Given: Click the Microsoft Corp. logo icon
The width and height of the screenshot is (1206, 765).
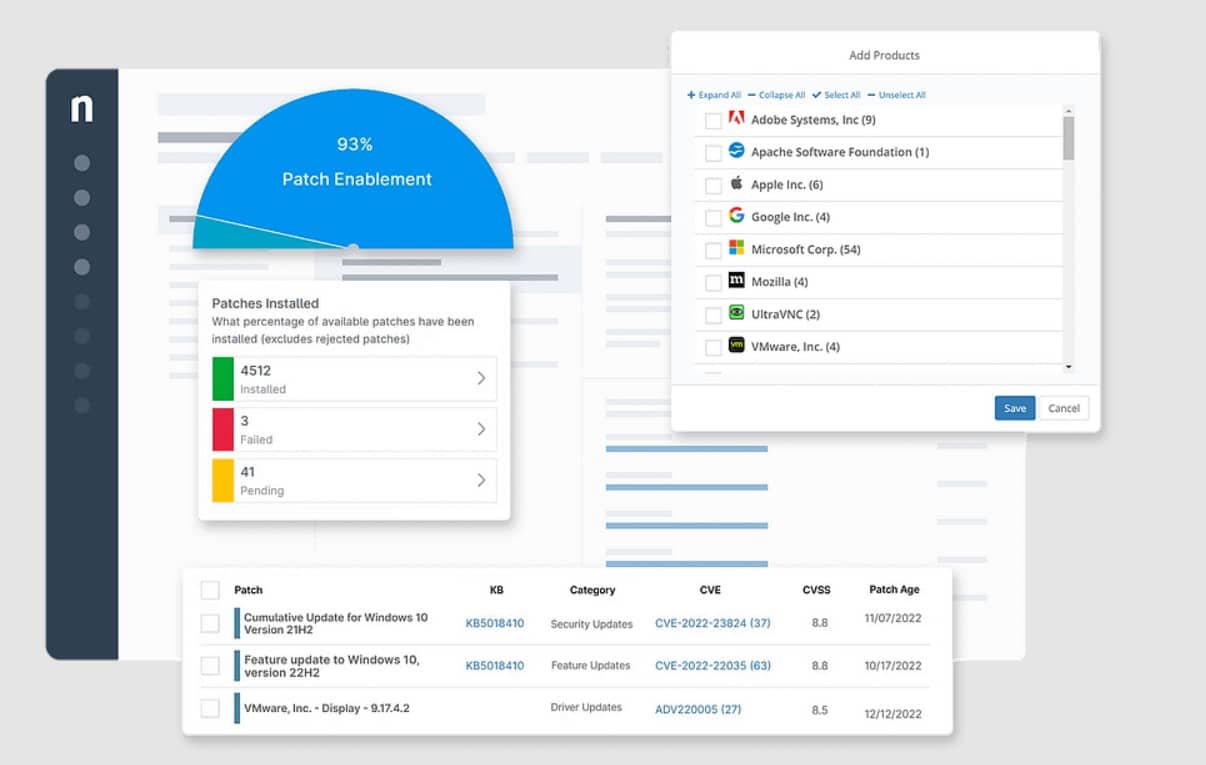Looking at the screenshot, I should point(737,247).
